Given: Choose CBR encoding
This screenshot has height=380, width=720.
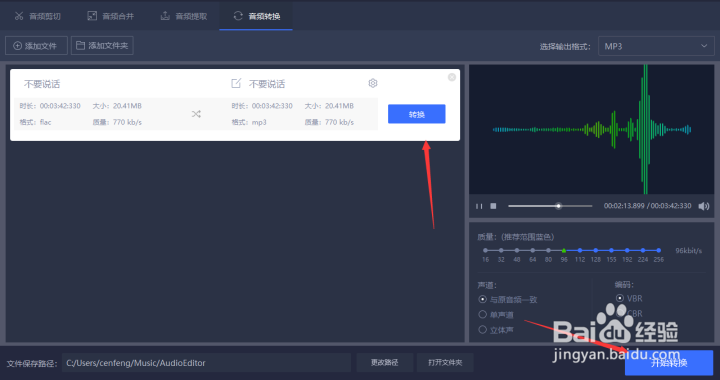Looking at the screenshot, I should pyautogui.click(x=629, y=314).
